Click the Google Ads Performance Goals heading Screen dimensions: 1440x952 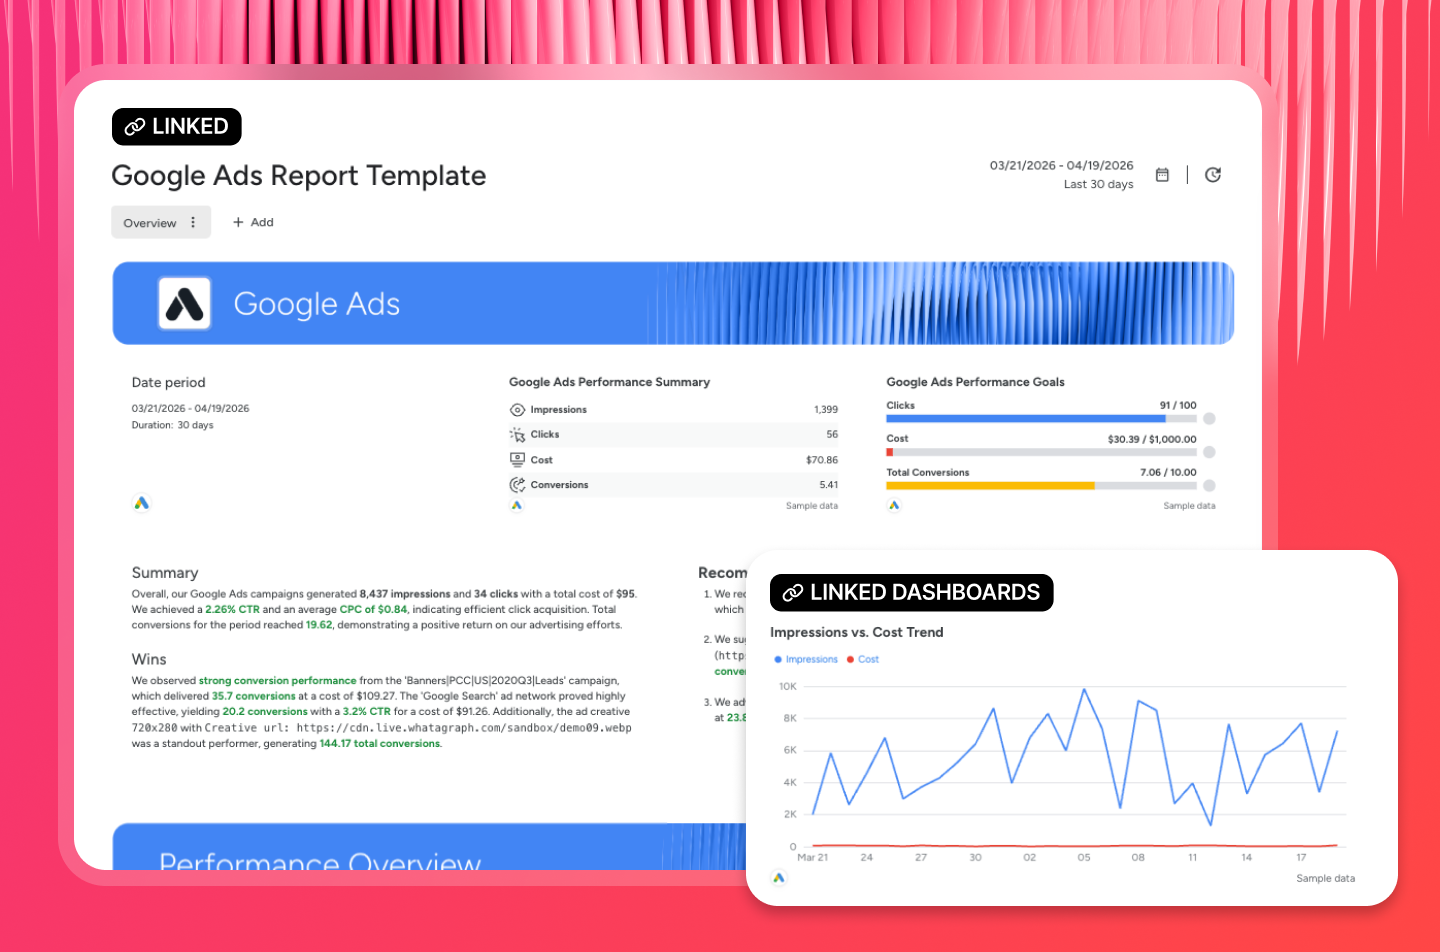click(x=975, y=382)
